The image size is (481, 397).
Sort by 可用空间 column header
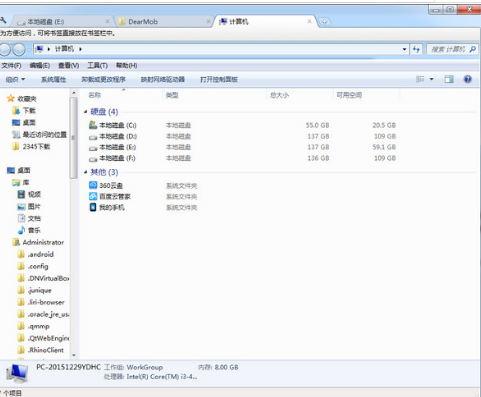pos(349,95)
